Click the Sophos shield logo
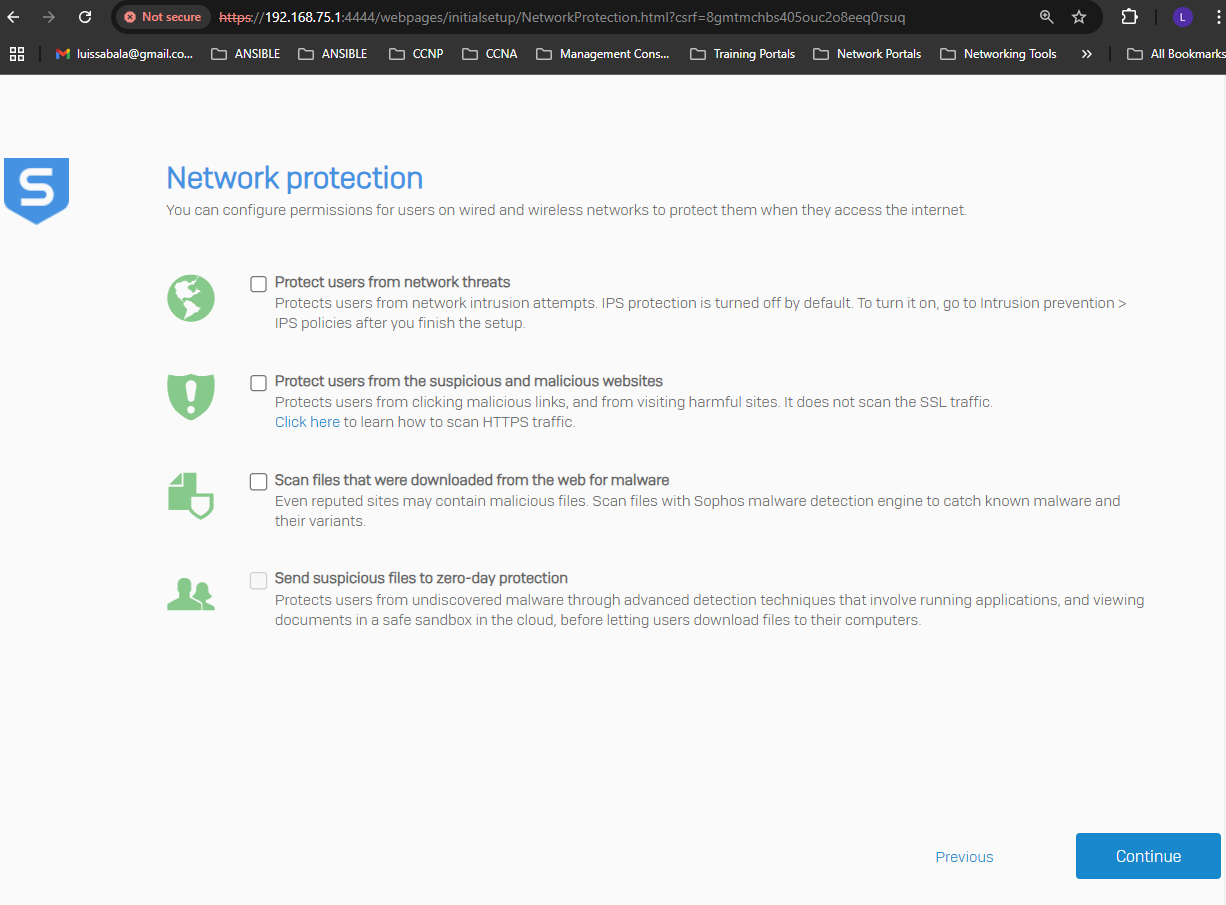Viewport: 1226px width, 905px height. coord(36,190)
